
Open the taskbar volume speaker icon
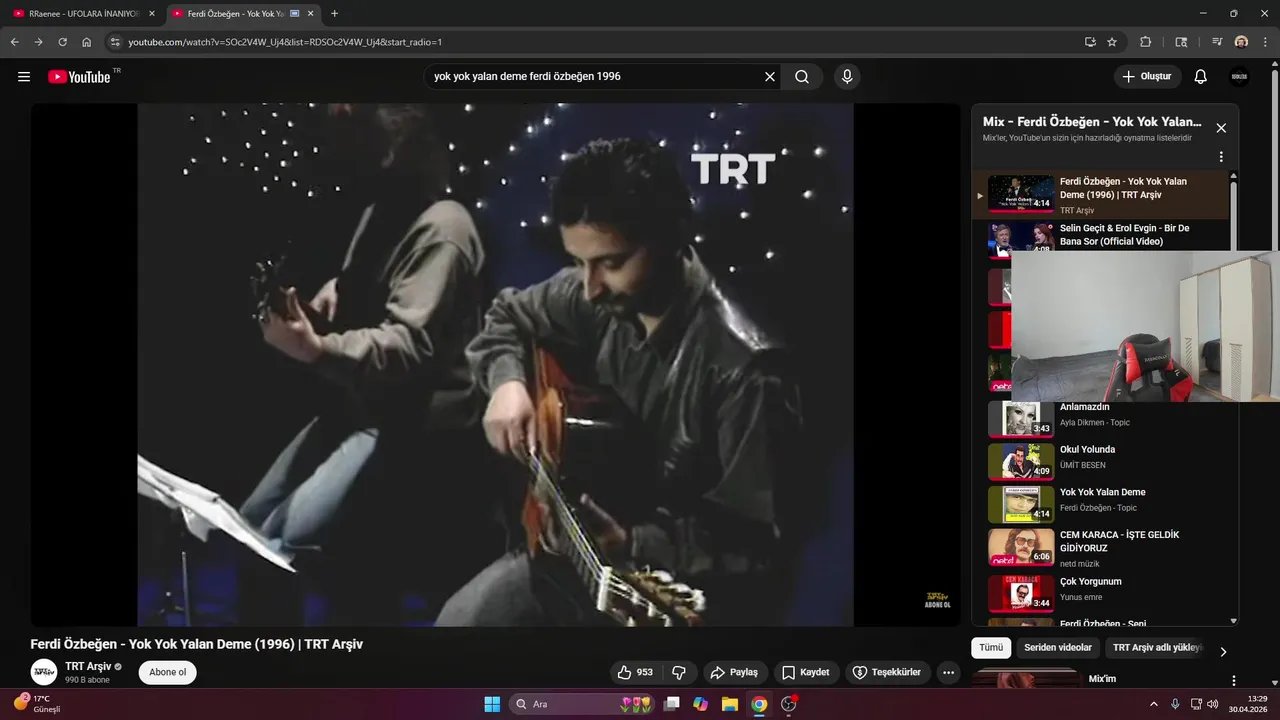[1215, 704]
